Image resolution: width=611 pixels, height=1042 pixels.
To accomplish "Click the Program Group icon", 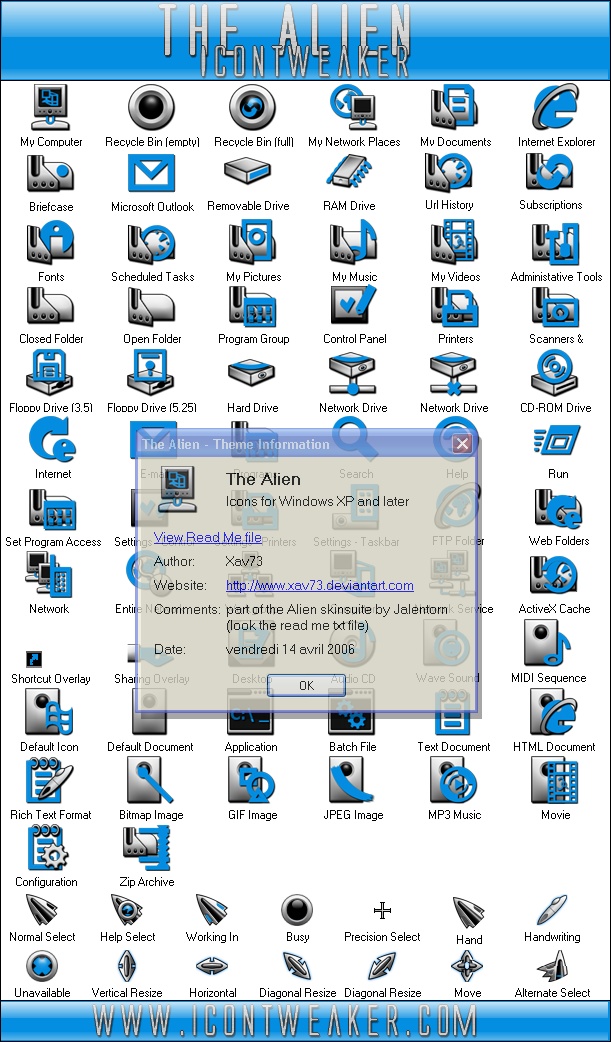I will pyautogui.click(x=253, y=306).
